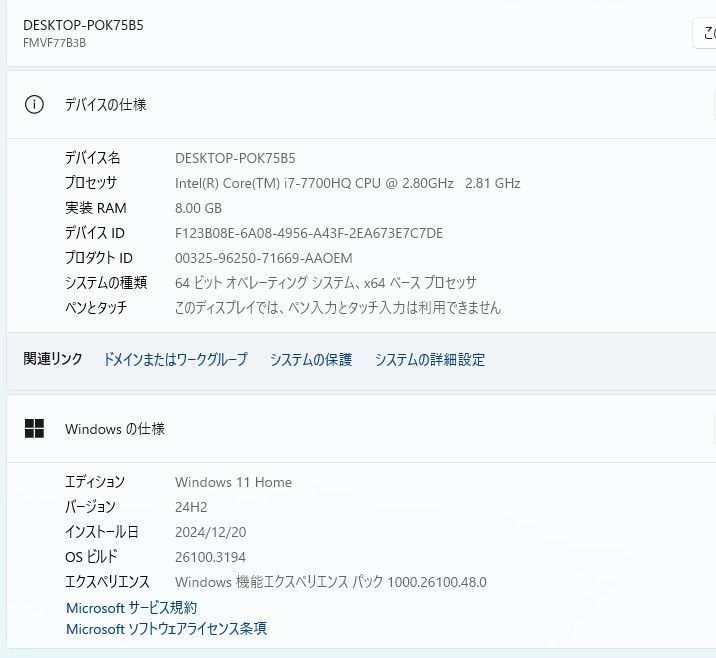Click the デバイス ID label

pos(95,233)
